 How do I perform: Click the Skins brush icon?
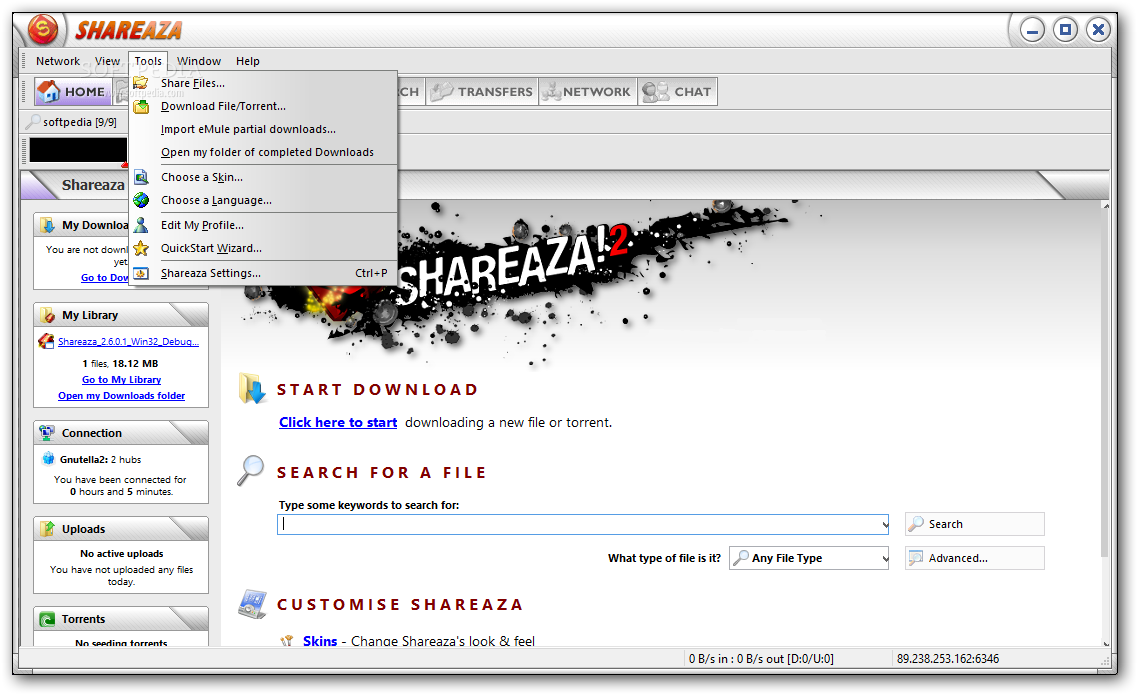point(287,641)
